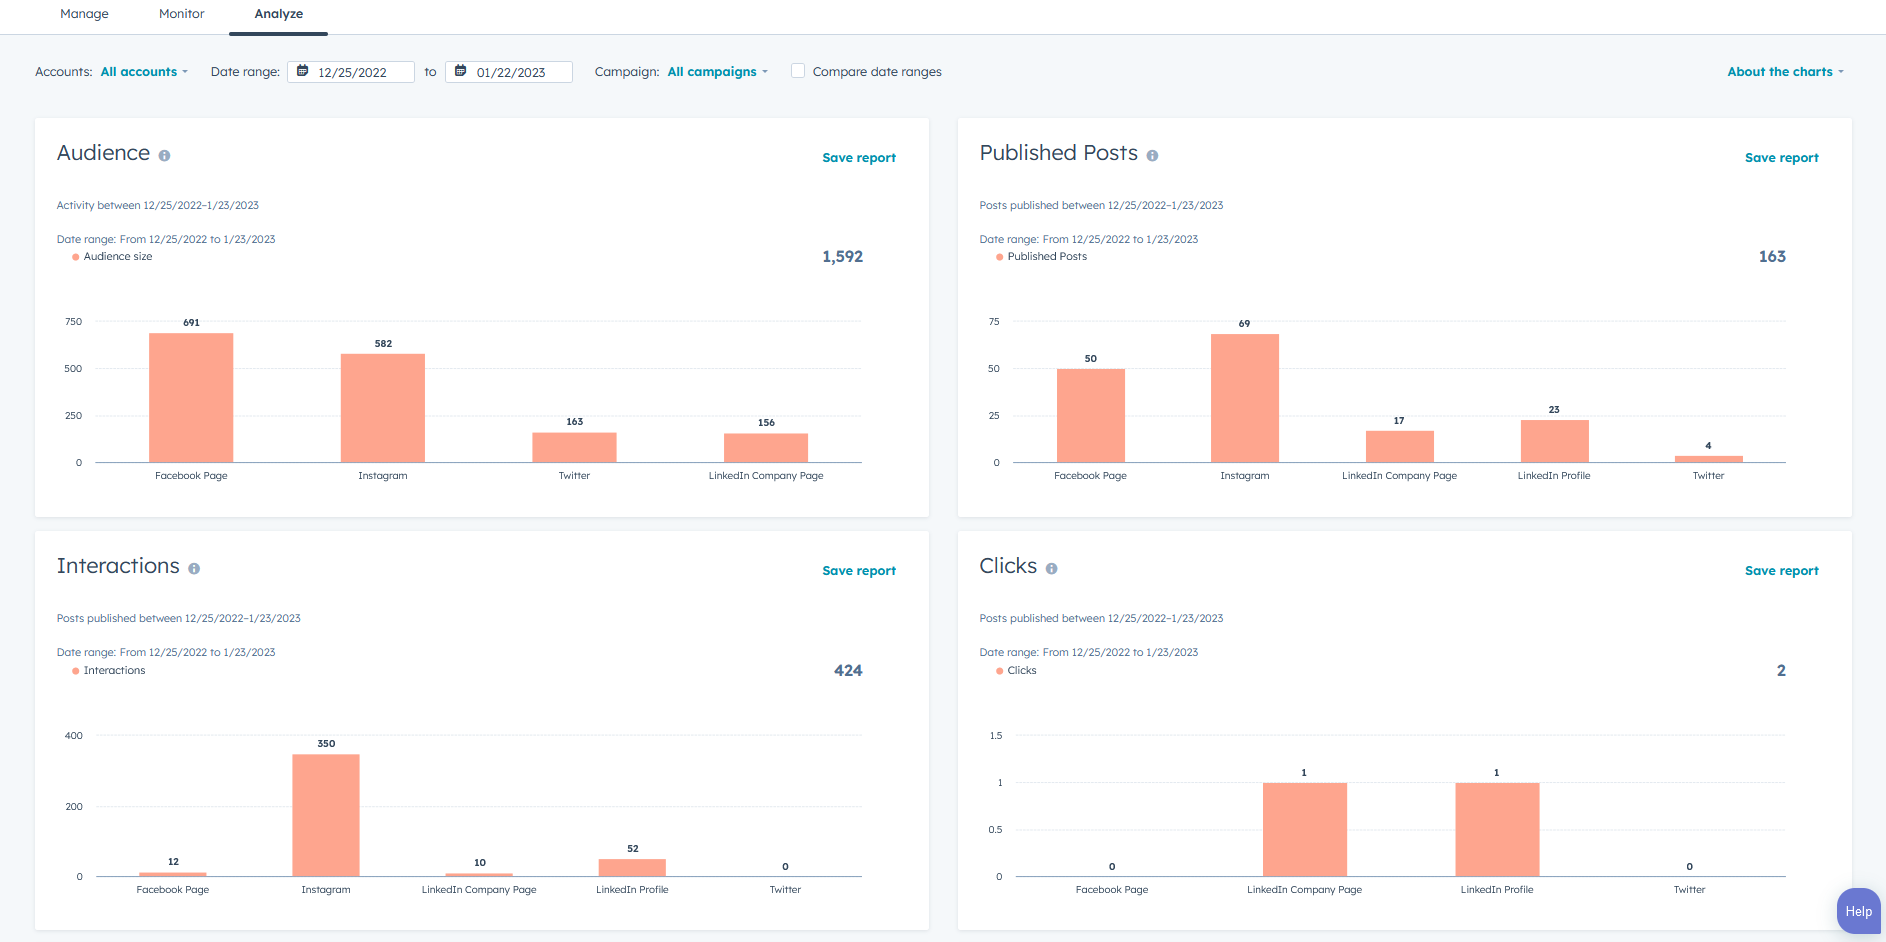
Task: Click the Twitter label in Interactions chart
Action: (x=785, y=890)
